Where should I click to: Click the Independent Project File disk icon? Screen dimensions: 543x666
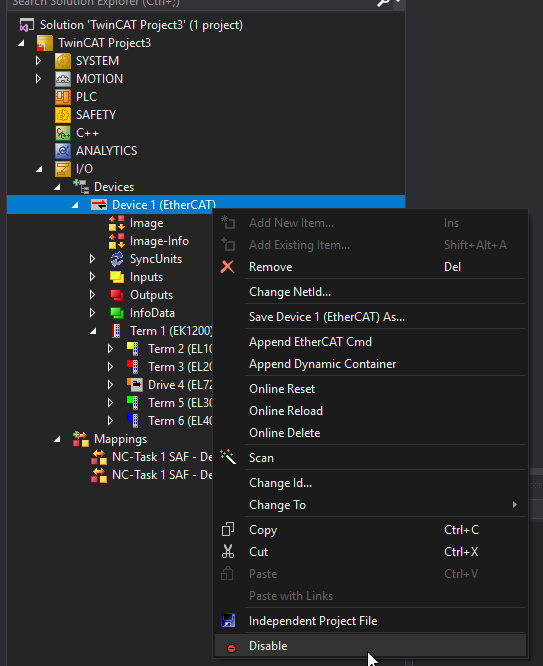coord(228,621)
